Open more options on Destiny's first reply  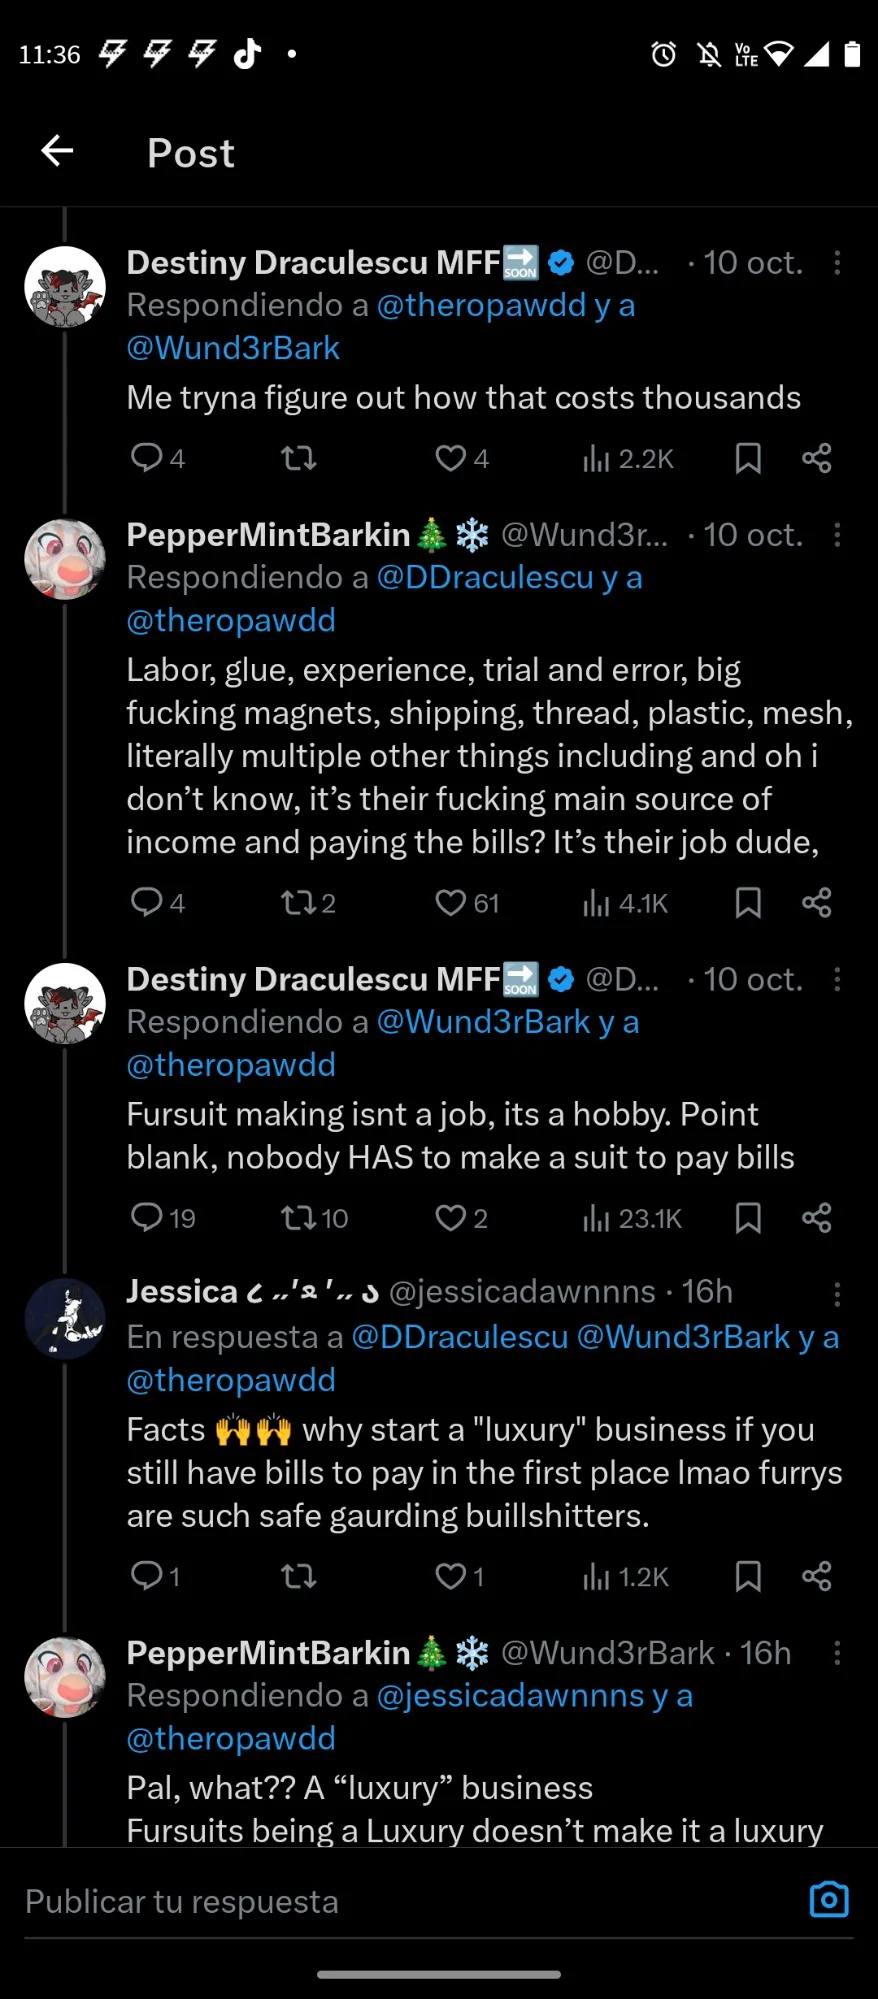point(837,263)
